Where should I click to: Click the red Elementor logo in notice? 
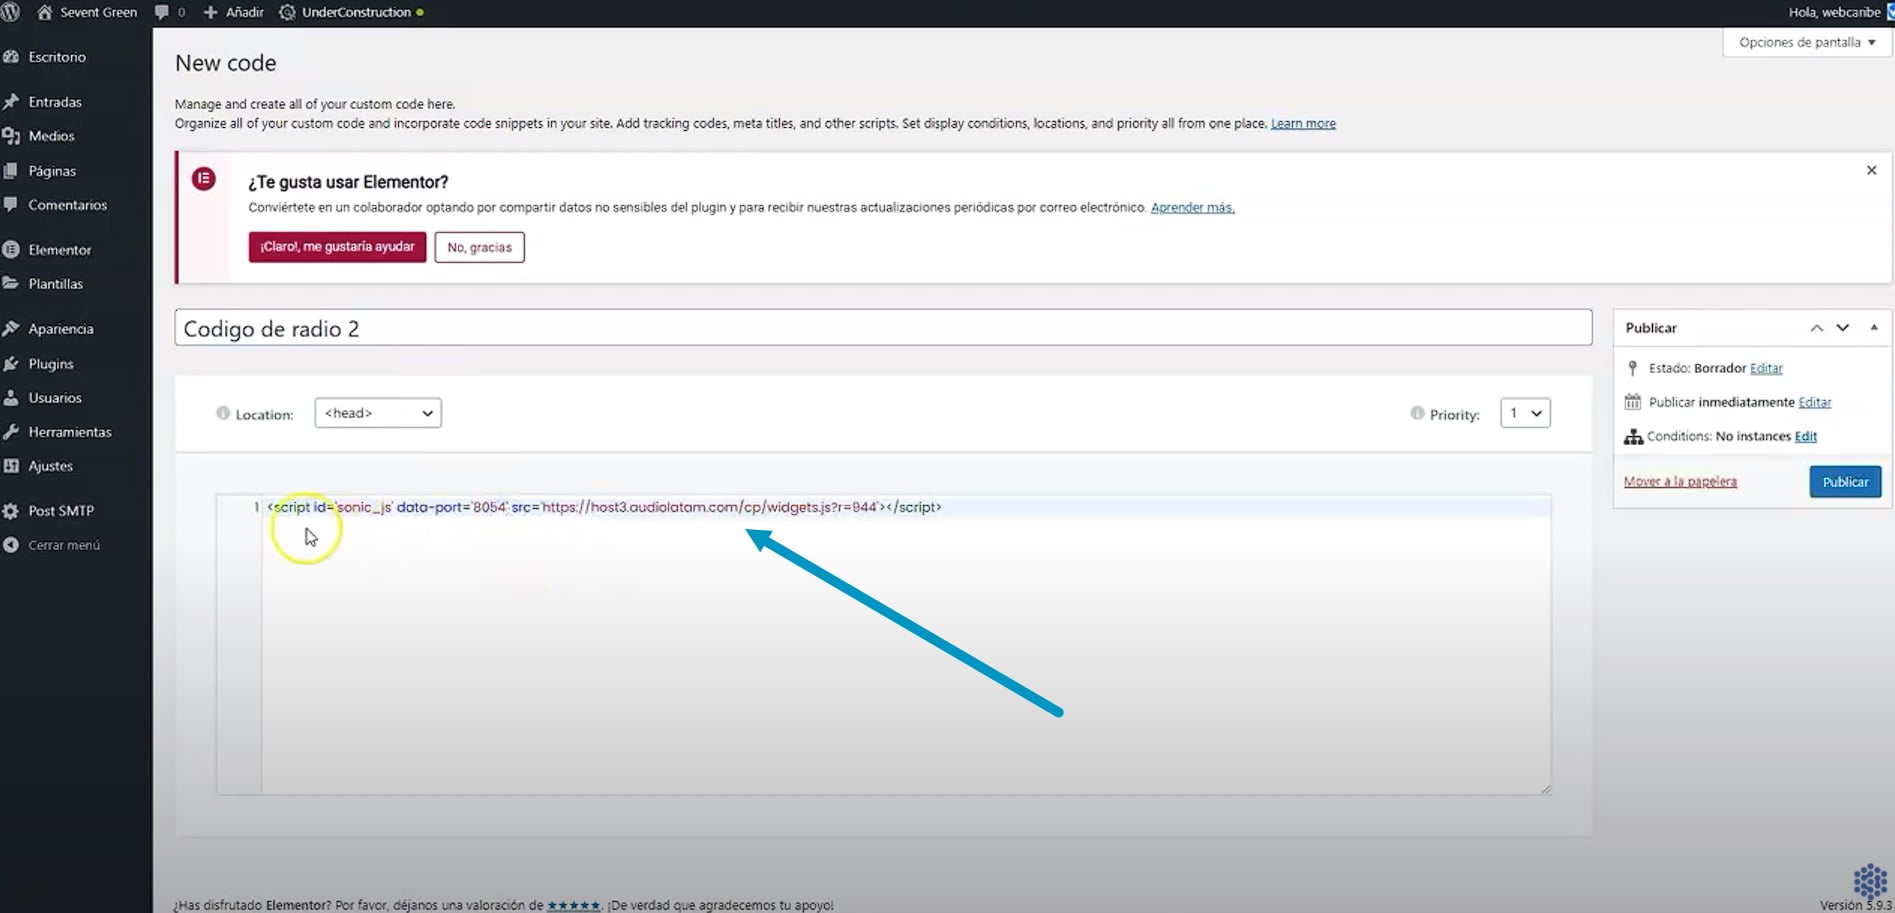coord(204,179)
